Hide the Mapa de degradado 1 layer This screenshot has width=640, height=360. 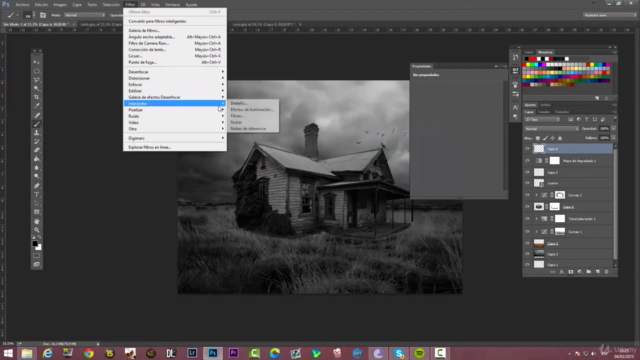[527, 161]
